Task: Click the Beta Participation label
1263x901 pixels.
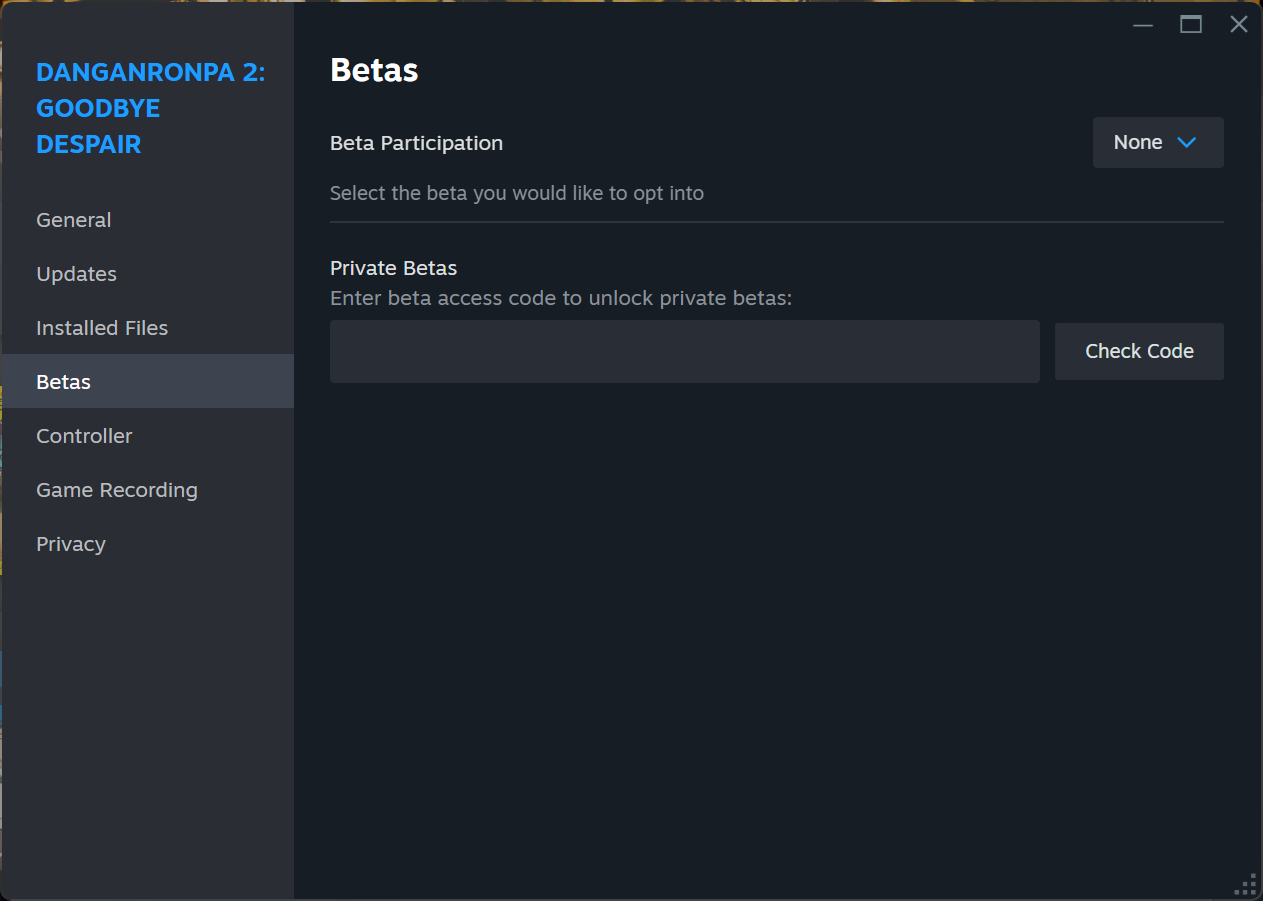Action: coord(416,143)
